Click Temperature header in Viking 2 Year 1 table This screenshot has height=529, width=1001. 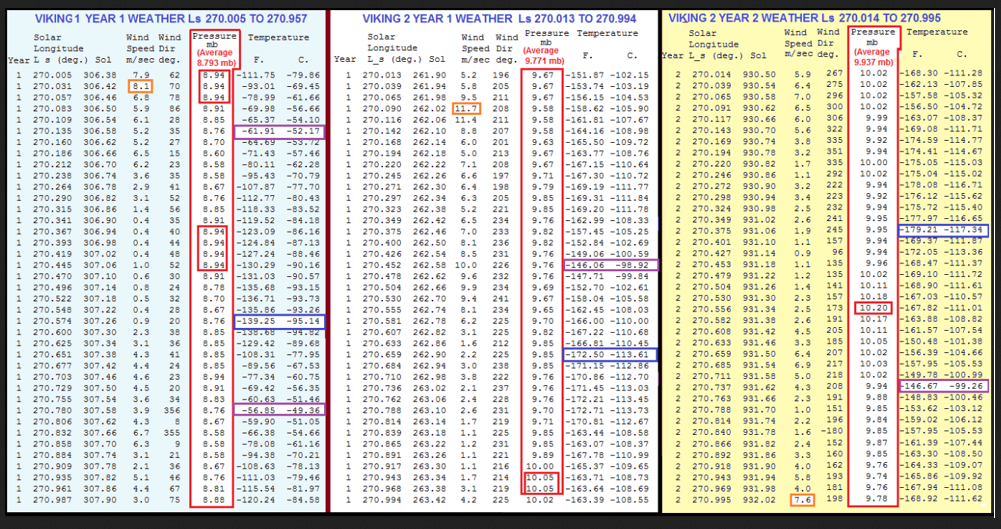tap(607, 33)
